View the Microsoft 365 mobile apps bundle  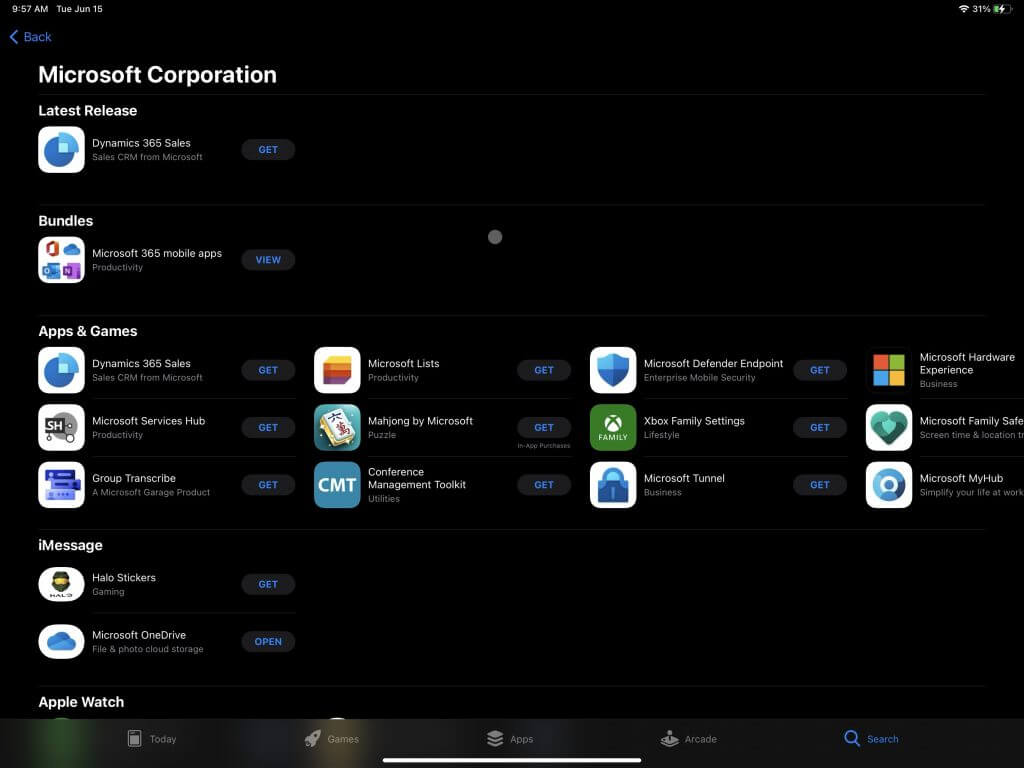(268, 260)
